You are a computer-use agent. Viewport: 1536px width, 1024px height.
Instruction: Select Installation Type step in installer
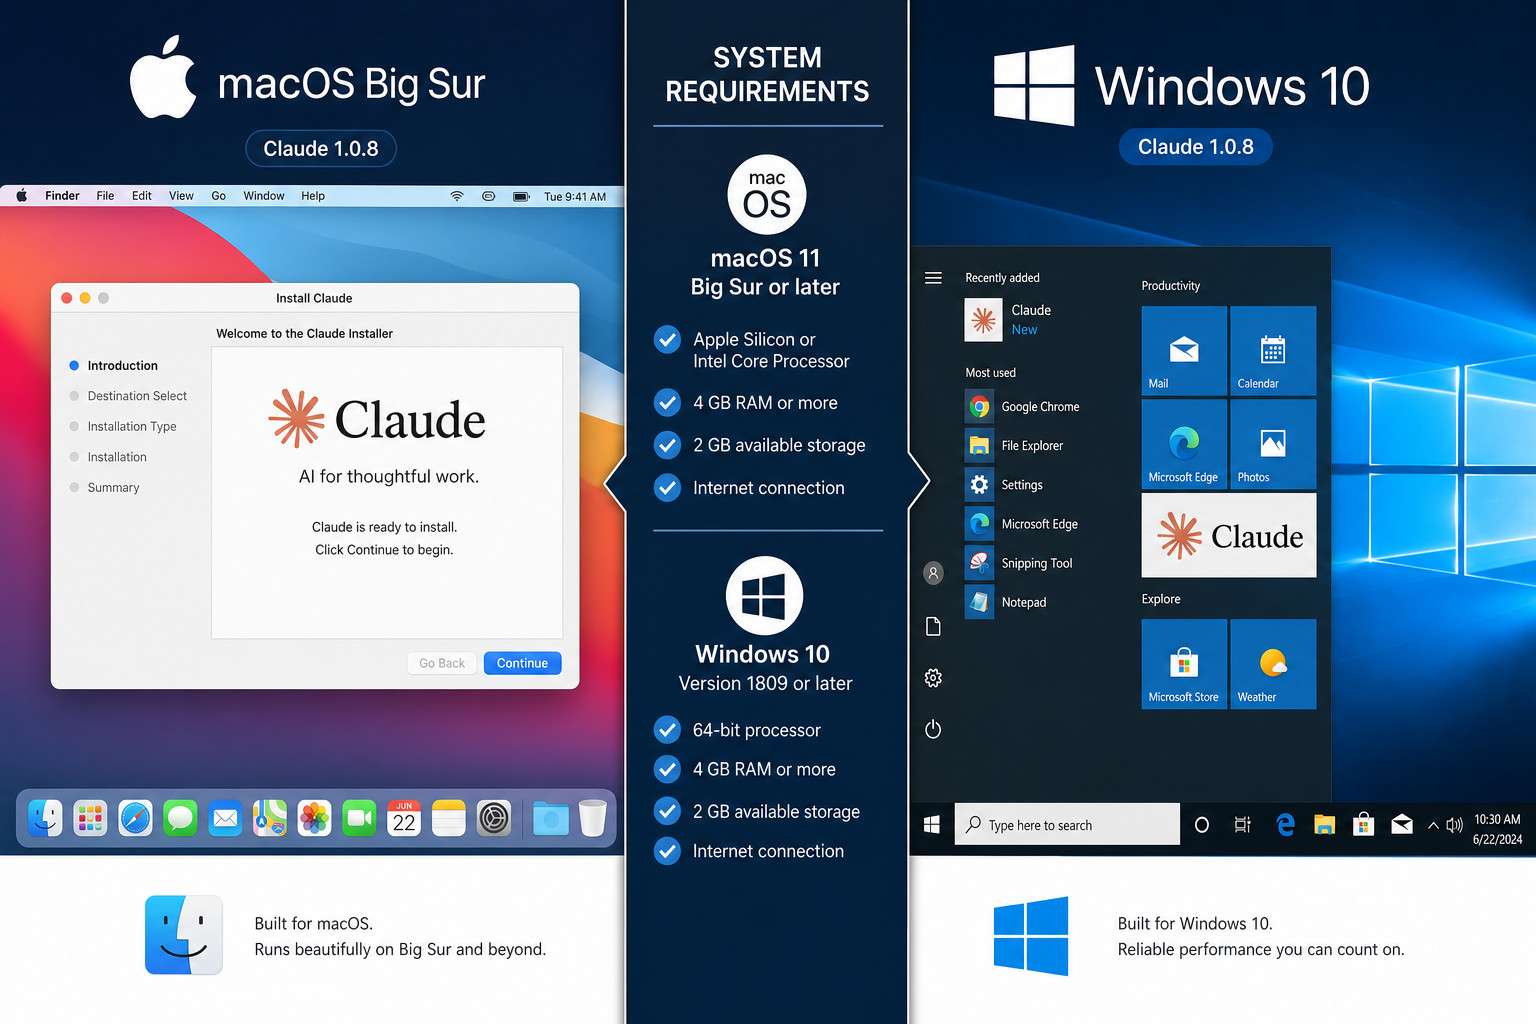(x=123, y=426)
